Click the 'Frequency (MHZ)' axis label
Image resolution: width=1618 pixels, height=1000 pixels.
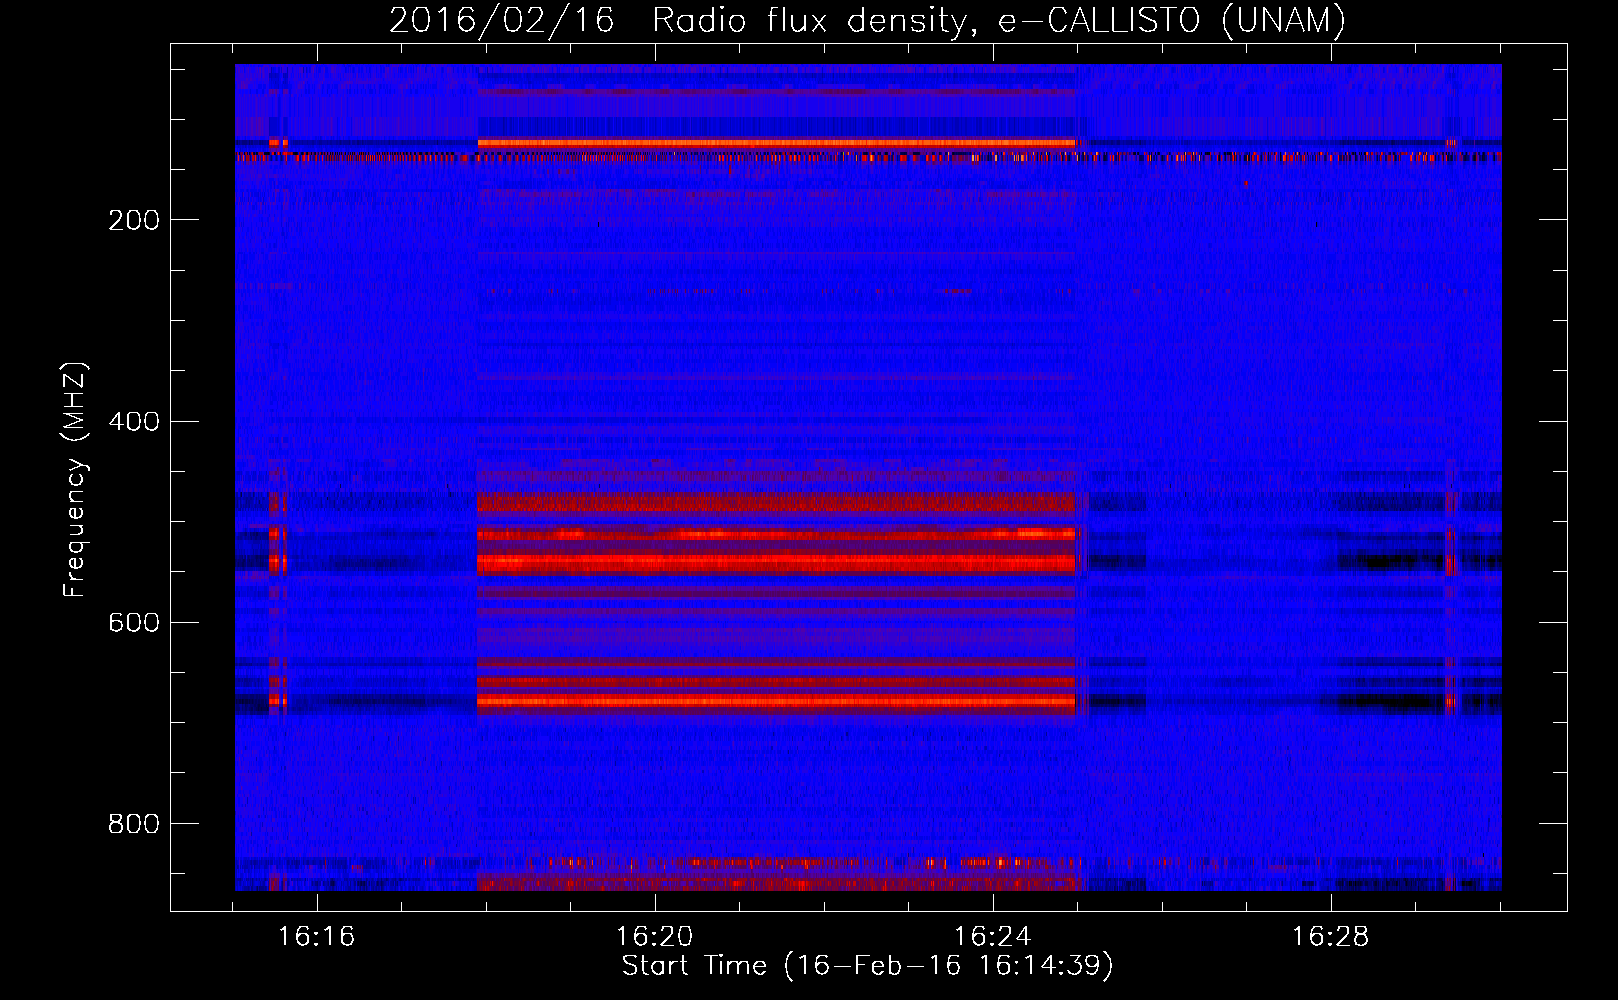click(75, 480)
